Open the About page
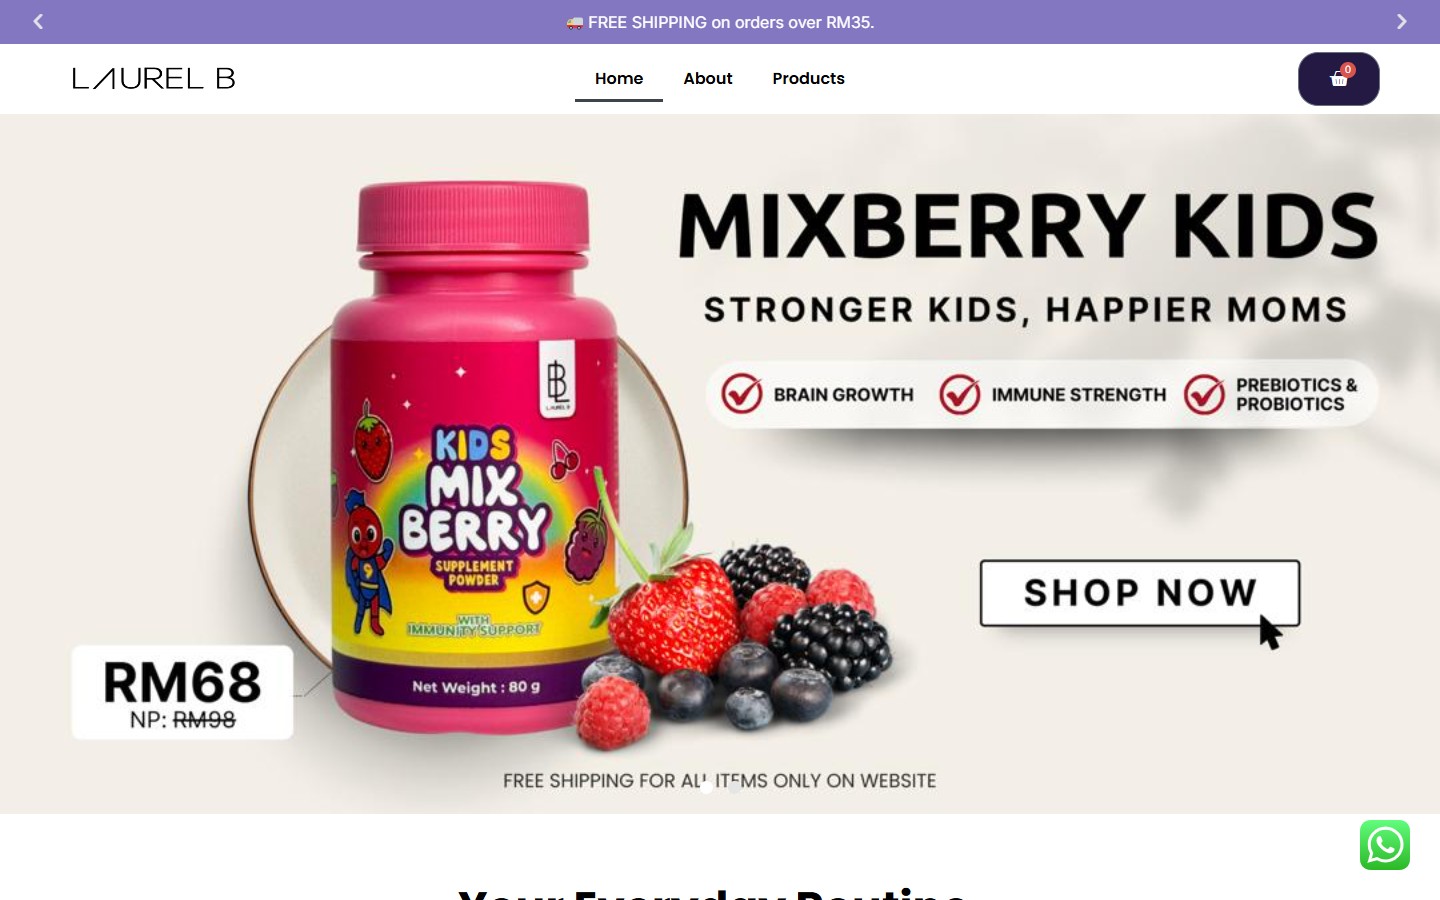Screen dimensions: 1440x900 coord(708,78)
